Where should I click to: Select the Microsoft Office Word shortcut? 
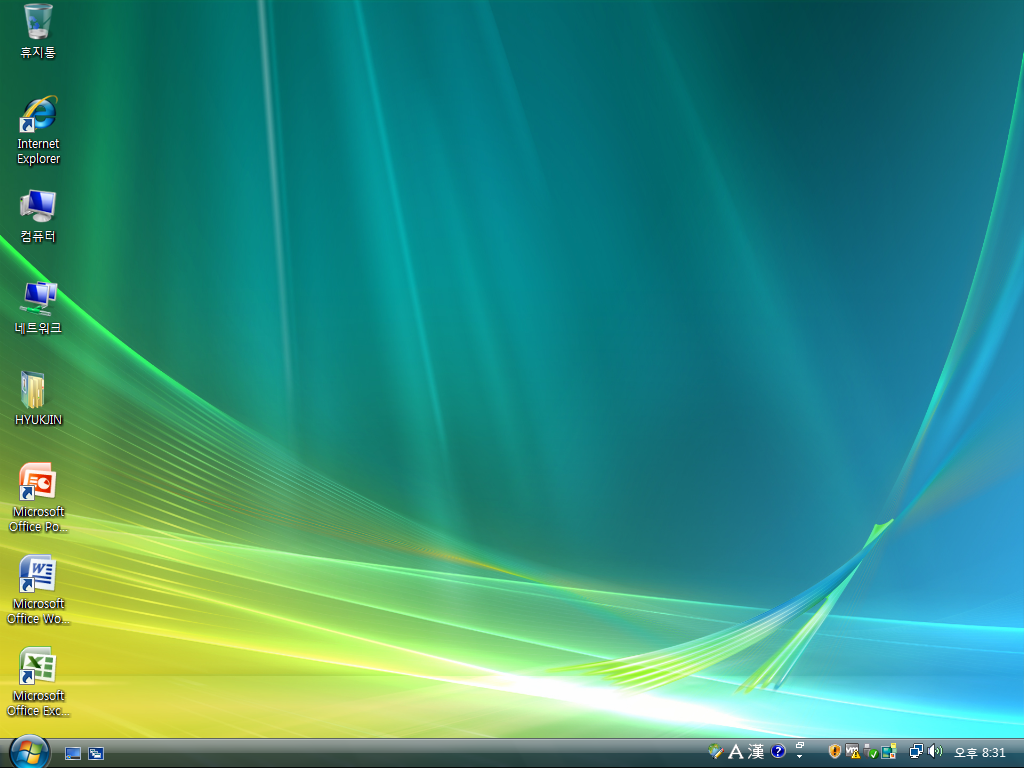coord(38,590)
